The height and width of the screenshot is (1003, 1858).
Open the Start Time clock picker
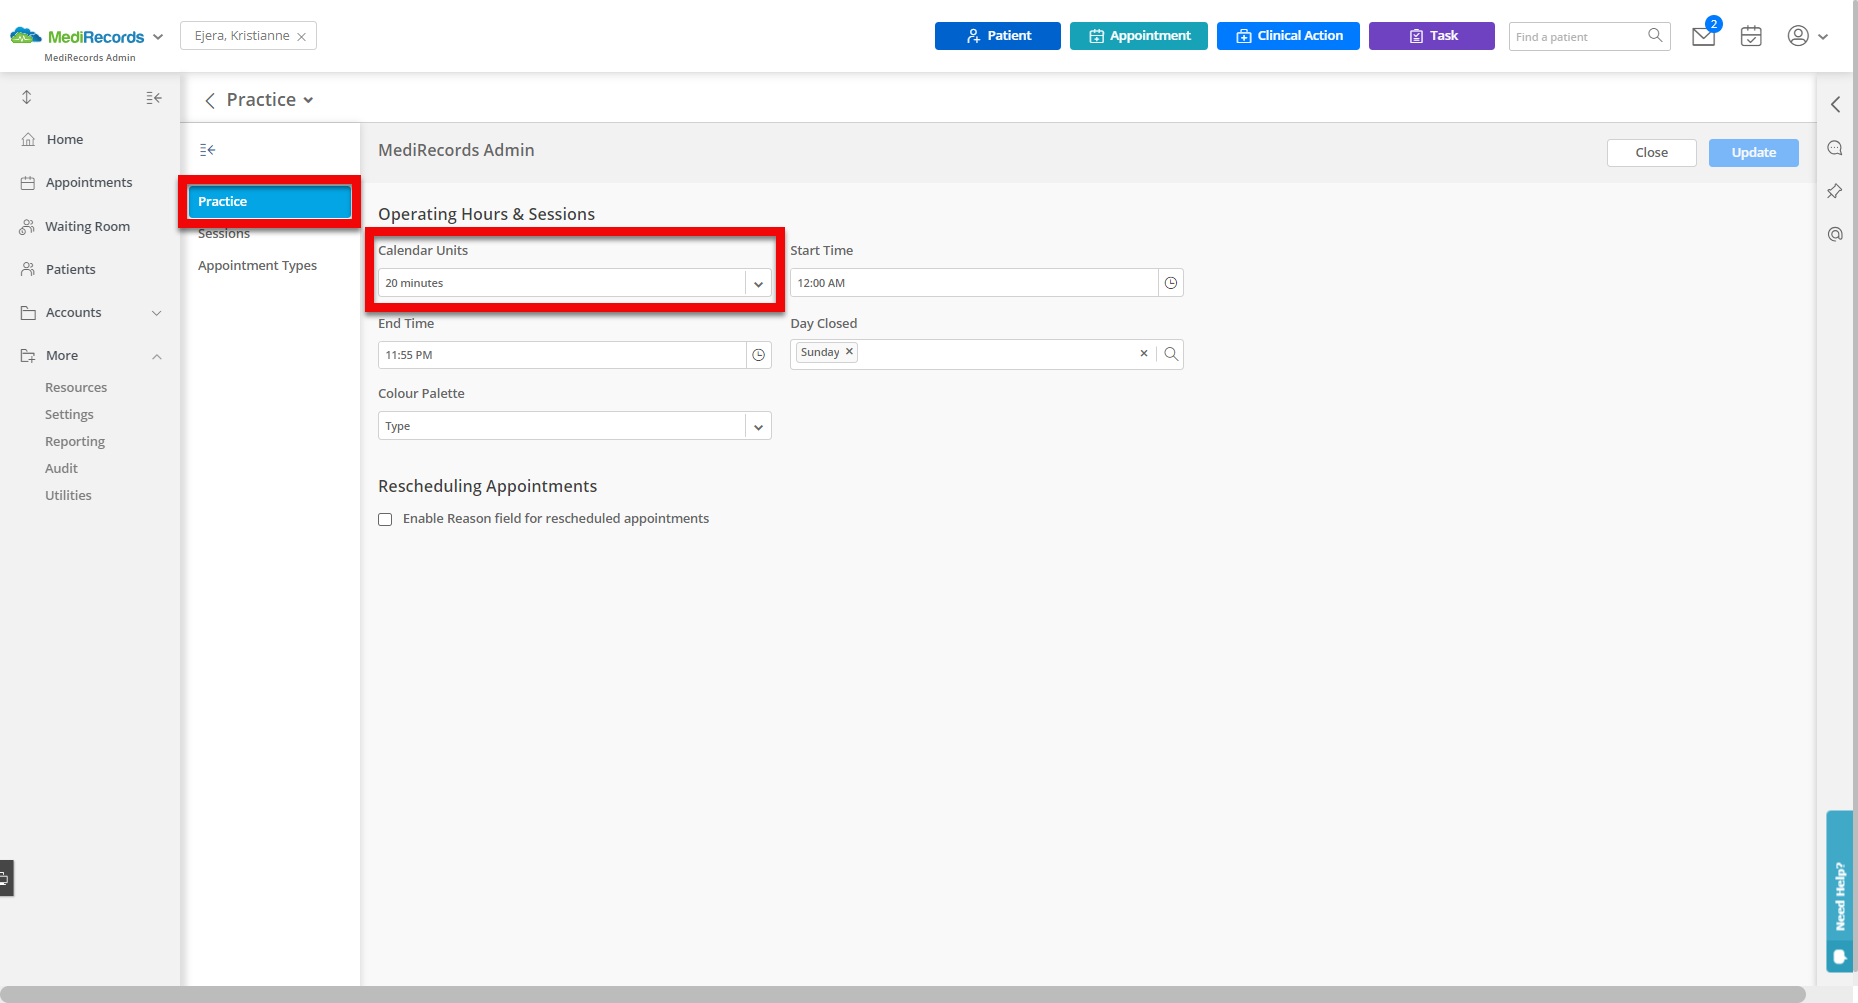[x=1171, y=283]
